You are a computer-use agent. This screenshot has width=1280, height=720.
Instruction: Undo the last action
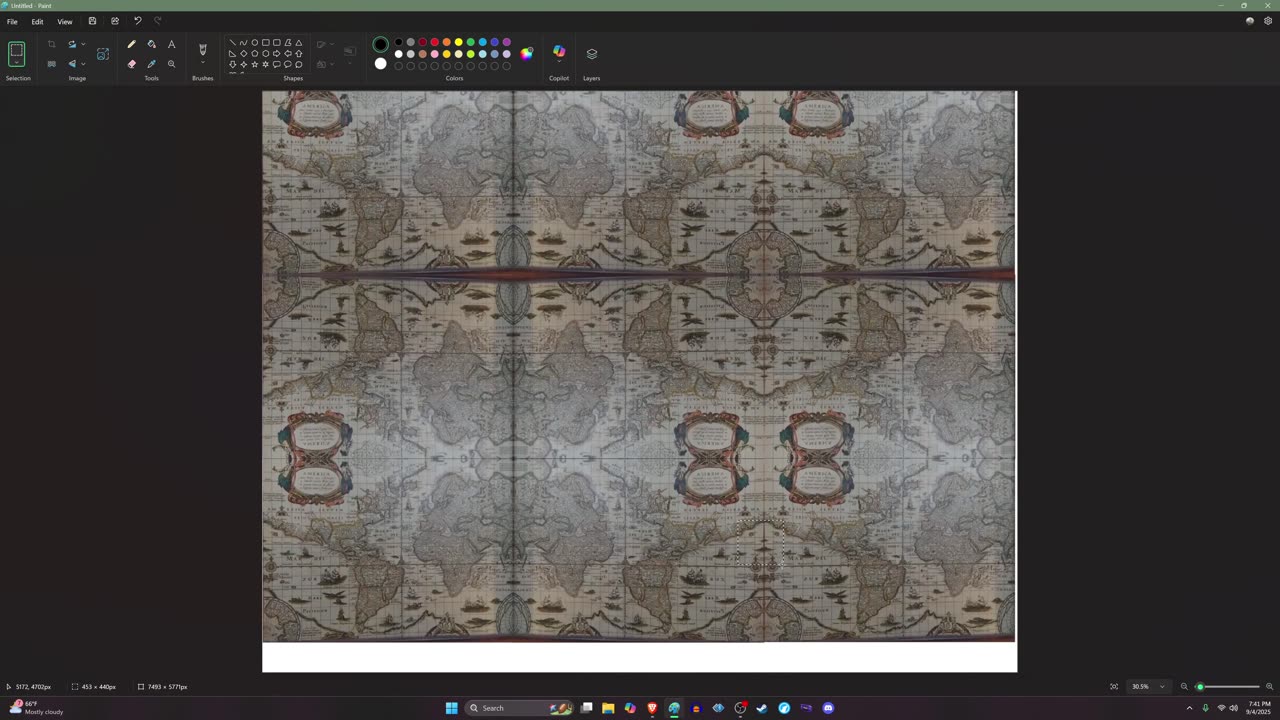[137, 21]
